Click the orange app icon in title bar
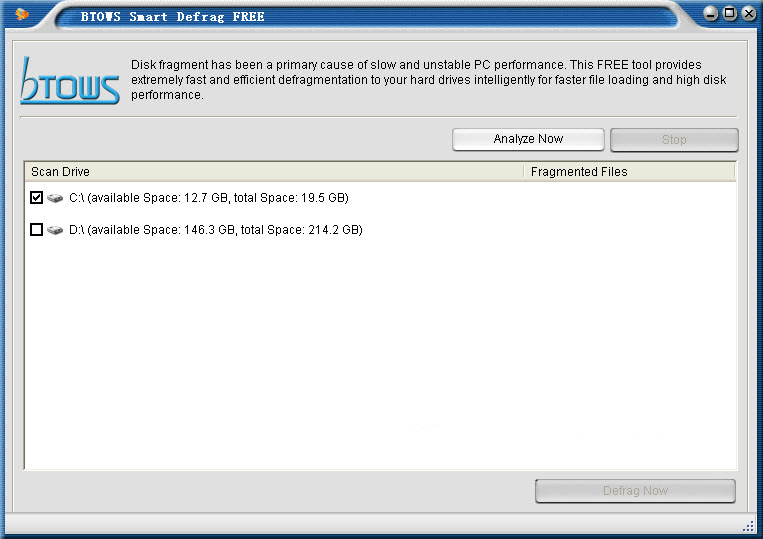This screenshot has height=539, width=763. 22,14
